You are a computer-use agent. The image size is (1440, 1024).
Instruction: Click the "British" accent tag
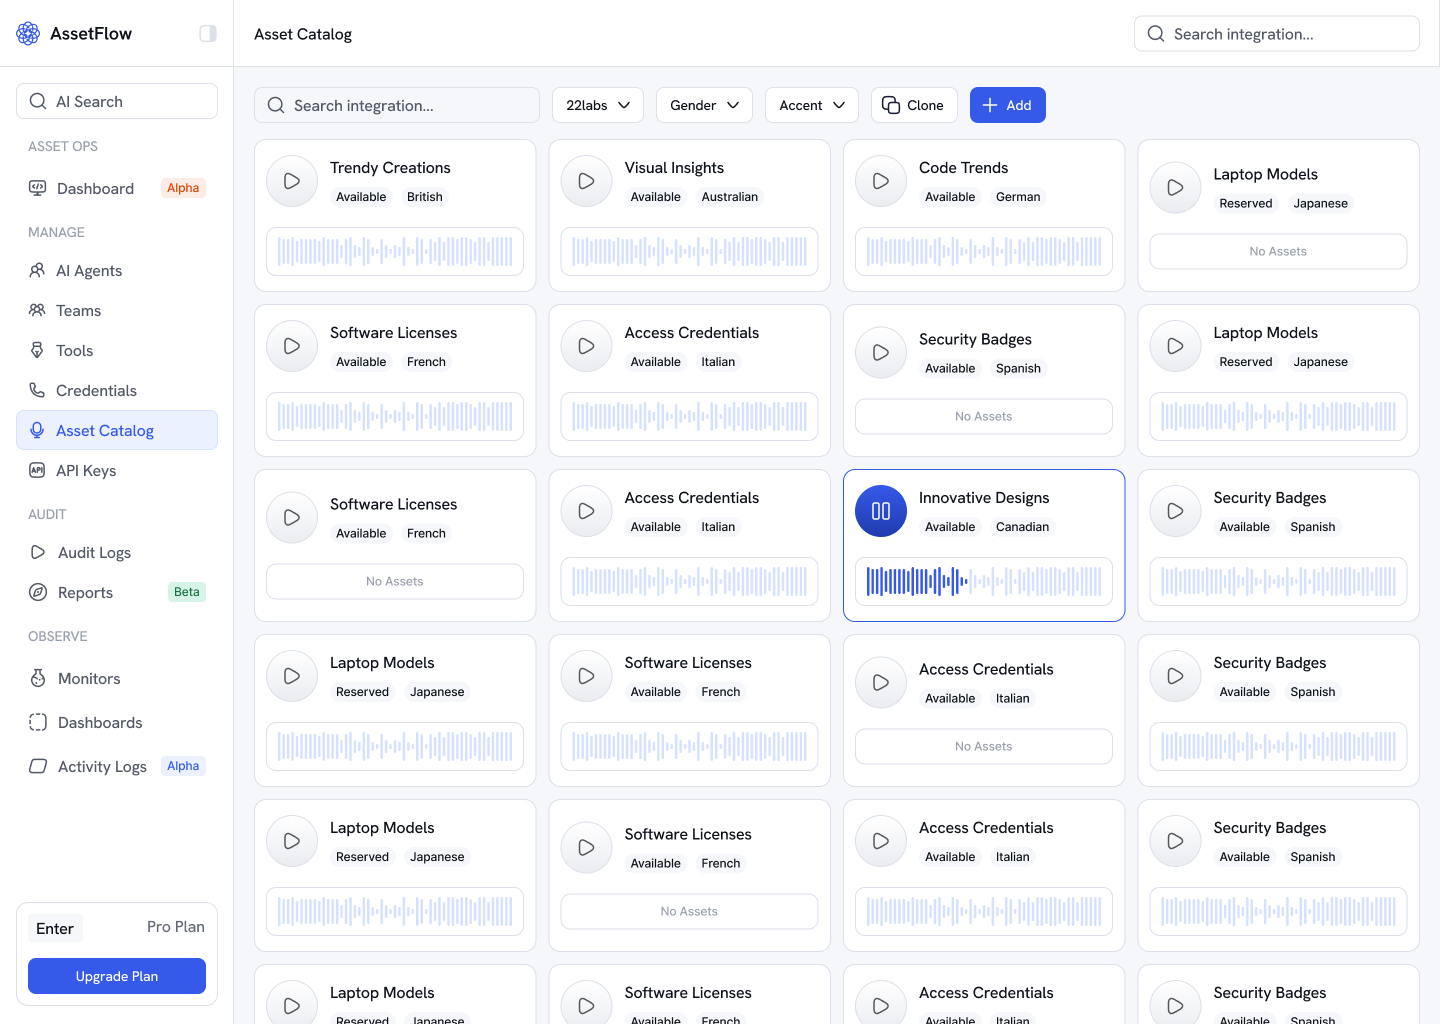[x=425, y=197]
